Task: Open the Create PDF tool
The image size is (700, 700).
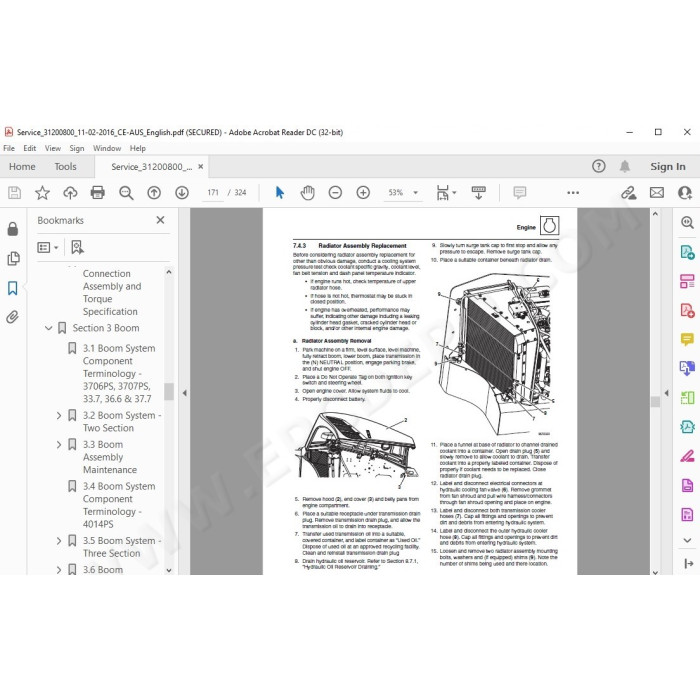Action: pyautogui.click(x=687, y=310)
